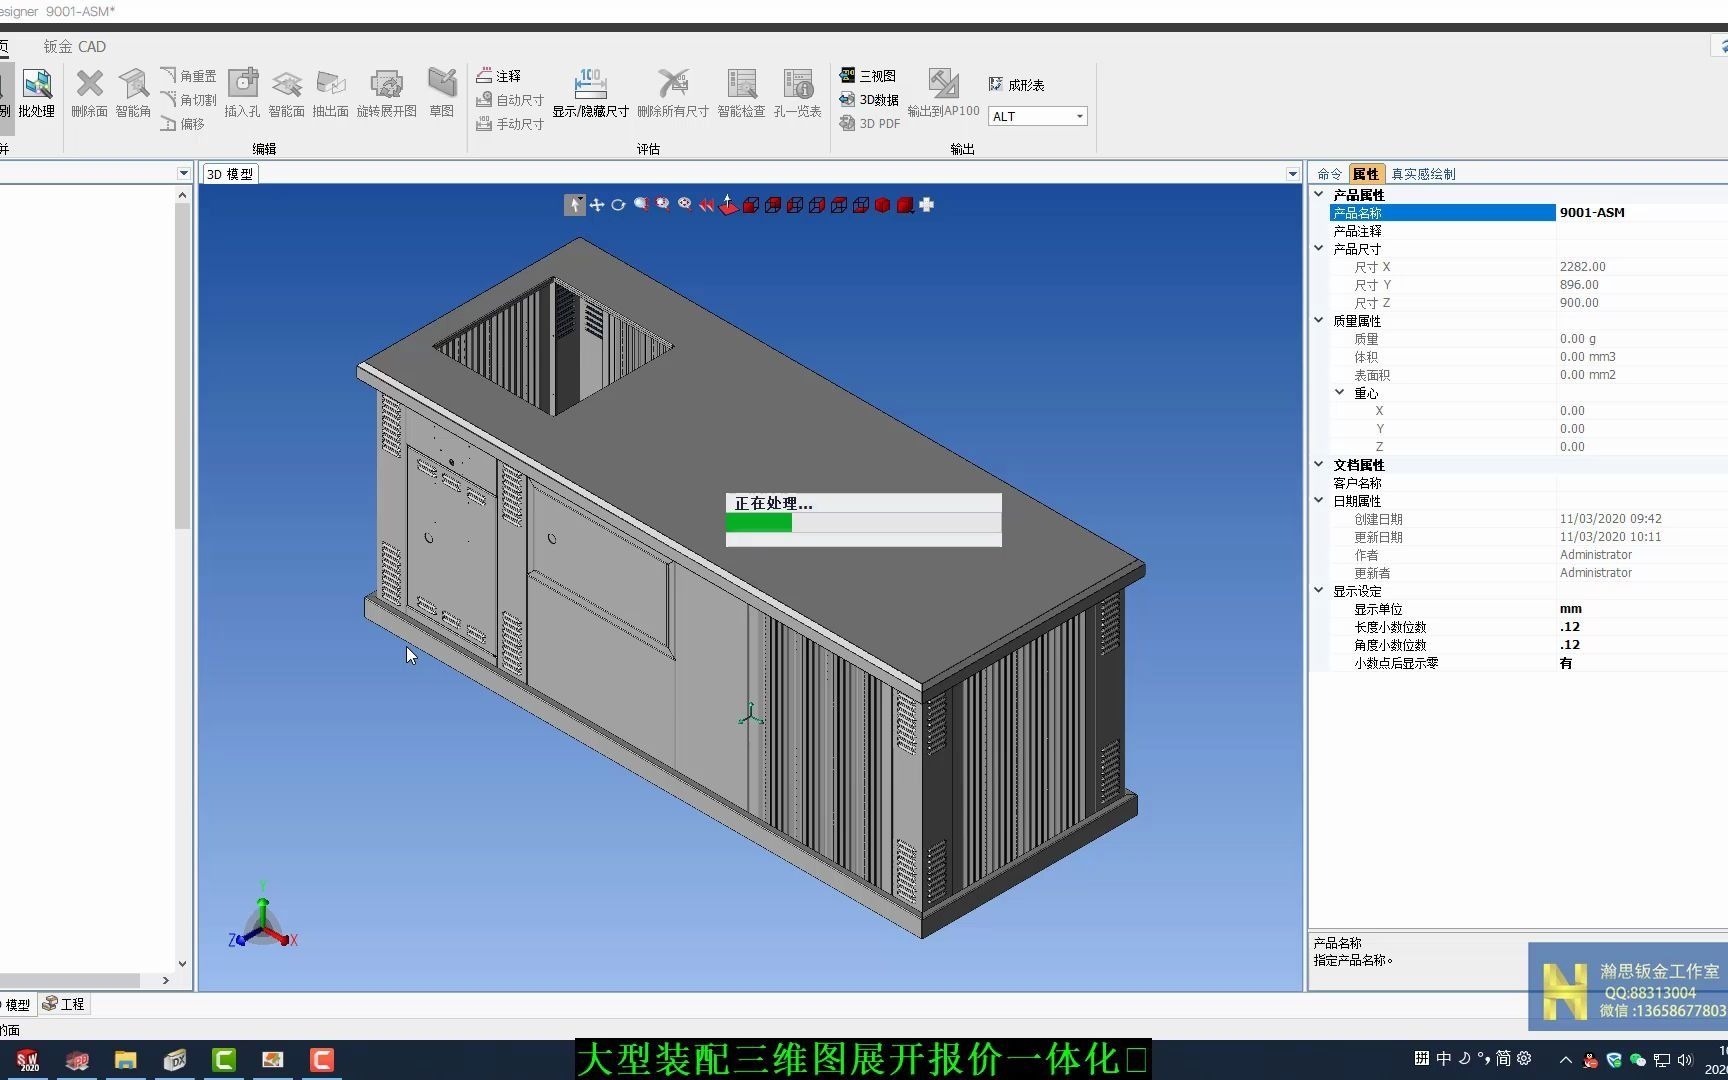The width and height of the screenshot is (1728, 1080).
Task: Select the rotate view tool in viewport toolbar
Action: tap(618, 205)
